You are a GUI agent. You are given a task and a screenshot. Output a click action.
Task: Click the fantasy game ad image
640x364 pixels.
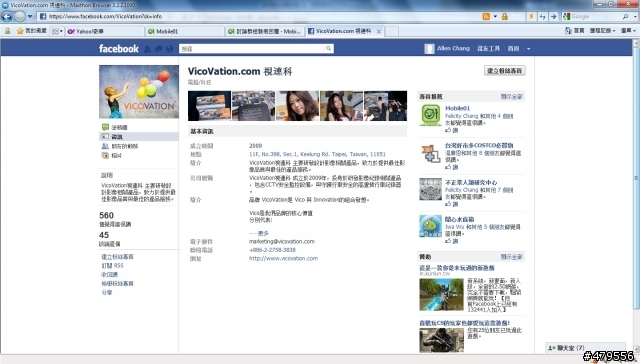pos(442,295)
